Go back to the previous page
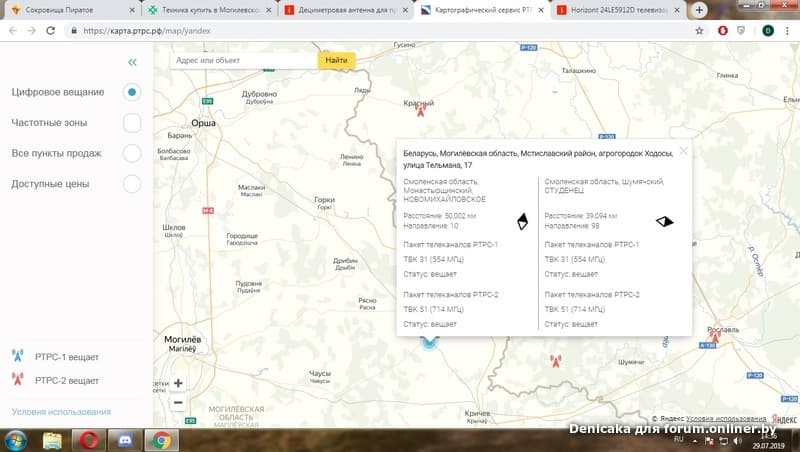The image size is (800, 452). (13, 31)
